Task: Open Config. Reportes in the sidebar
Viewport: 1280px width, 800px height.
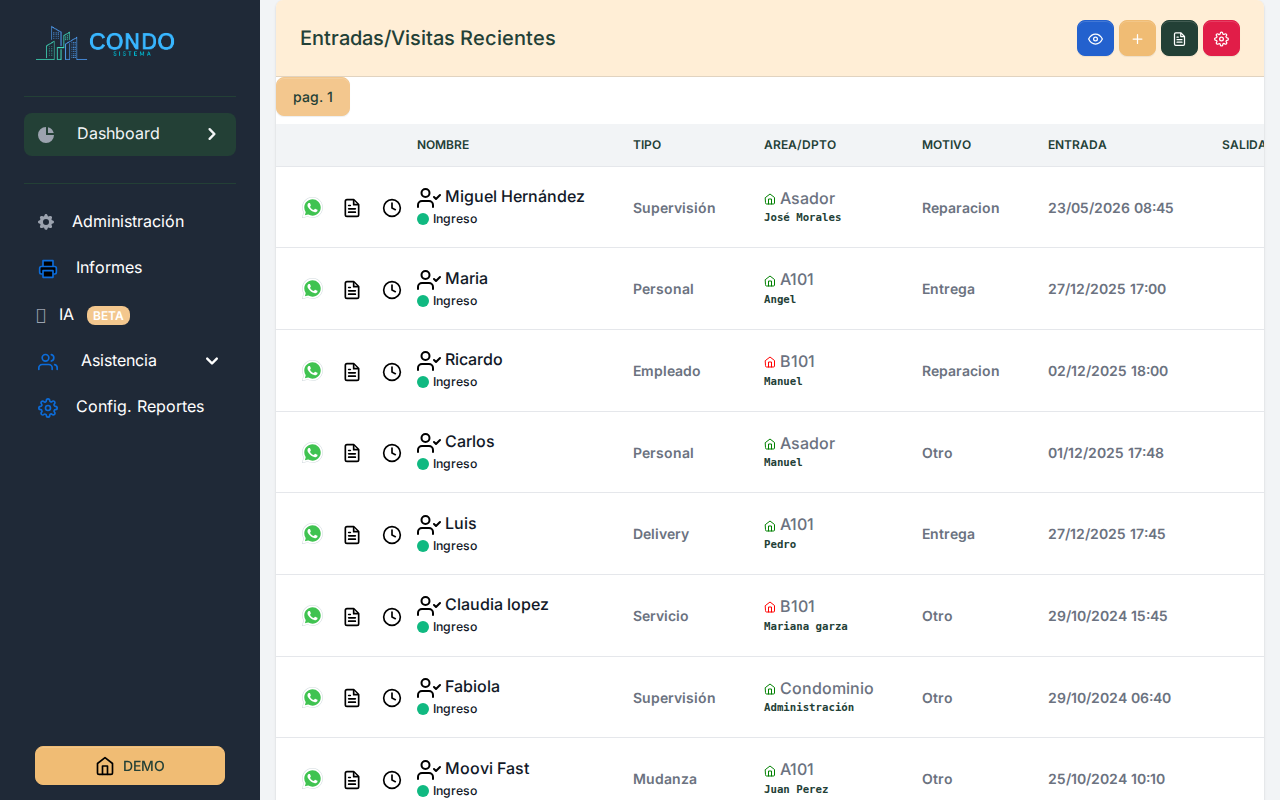Action: (140, 407)
